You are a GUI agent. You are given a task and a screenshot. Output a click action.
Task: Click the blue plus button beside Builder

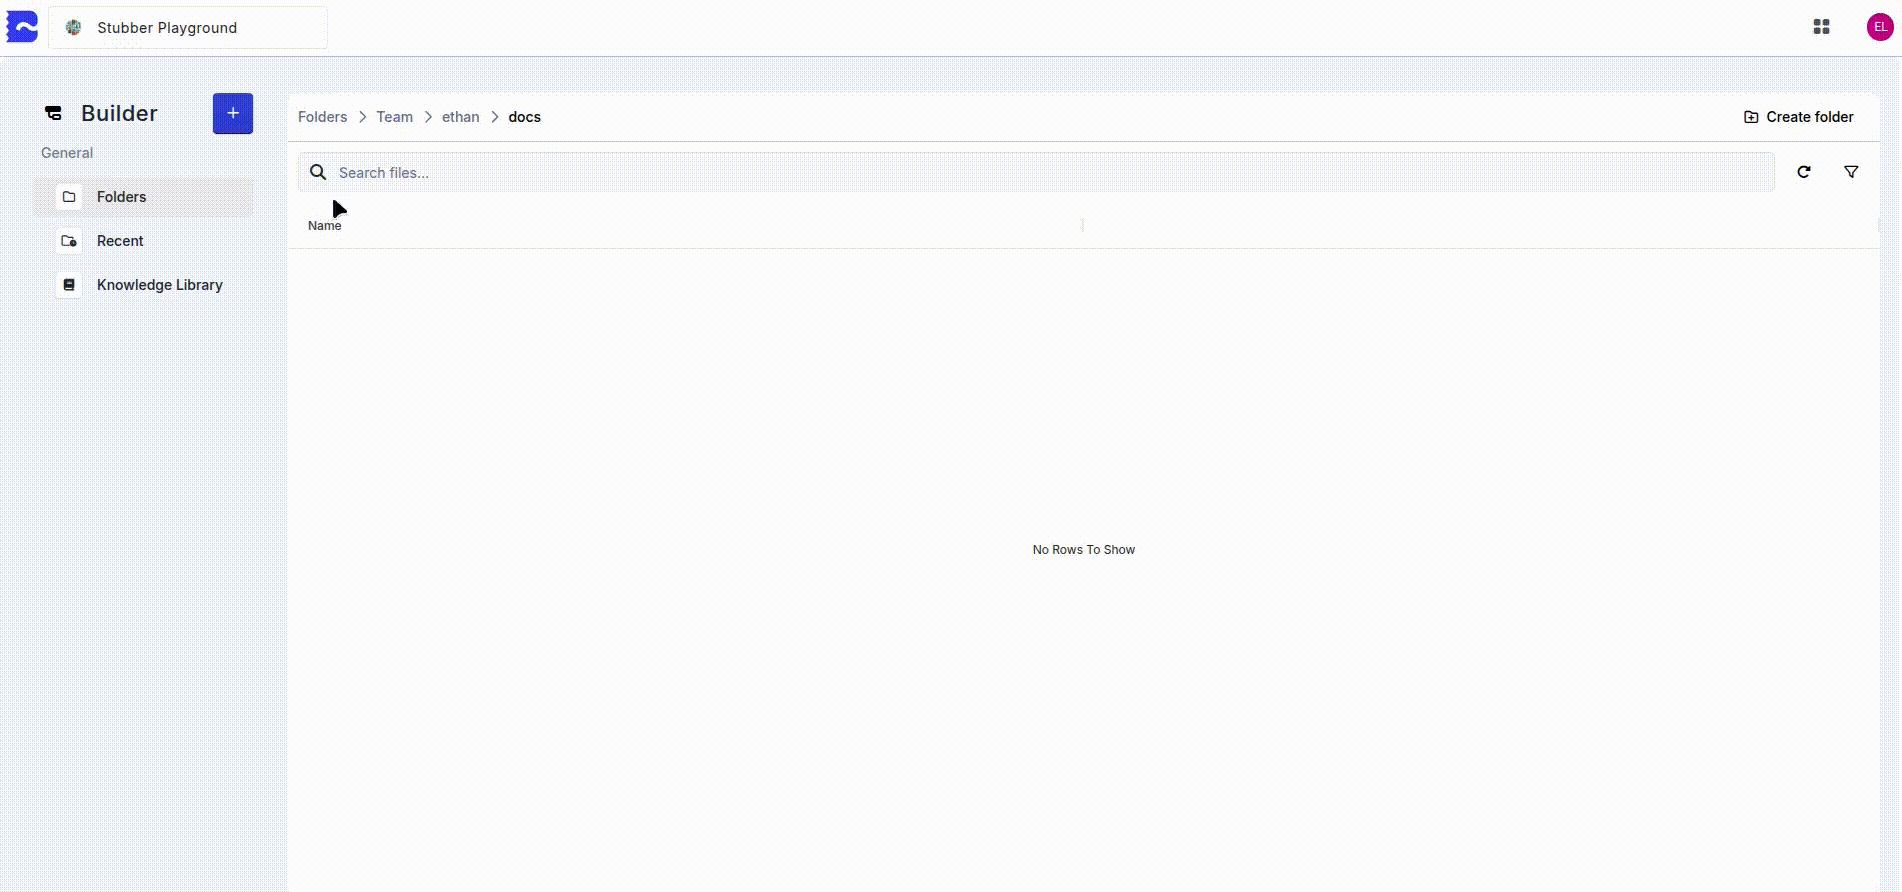pyautogui.click(x=232, y=114)
